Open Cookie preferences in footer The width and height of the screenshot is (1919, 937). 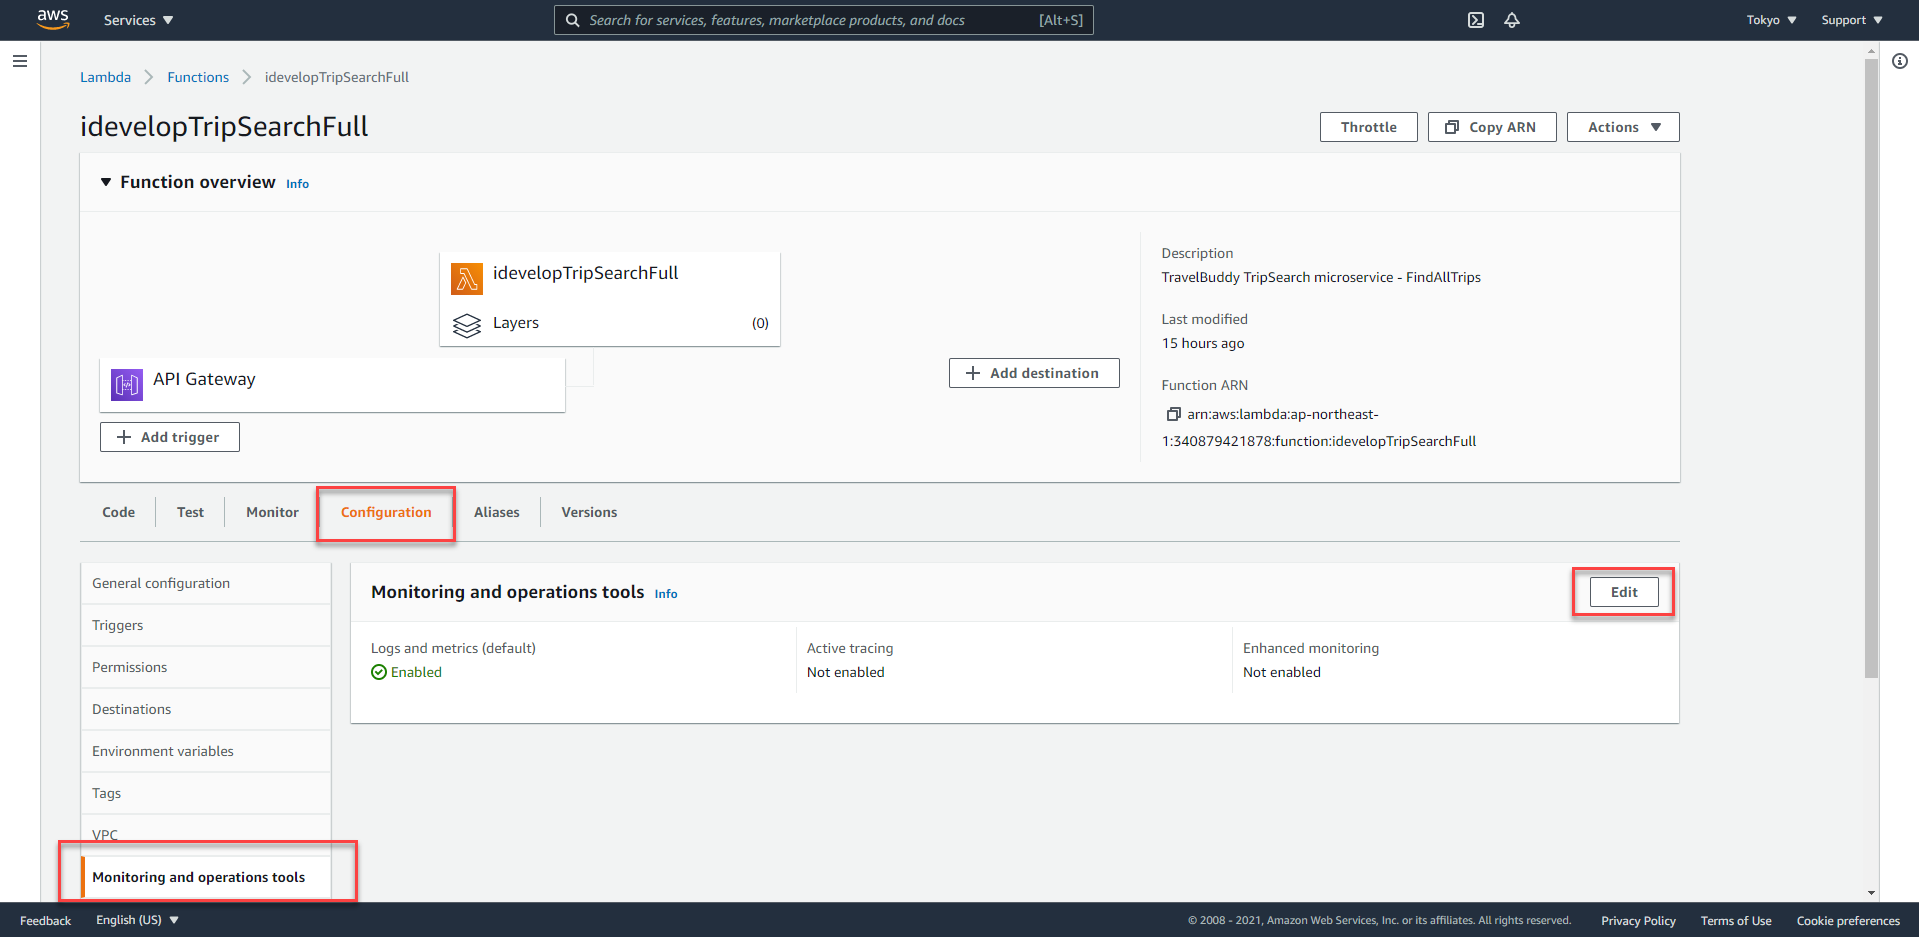[1848, 920]
